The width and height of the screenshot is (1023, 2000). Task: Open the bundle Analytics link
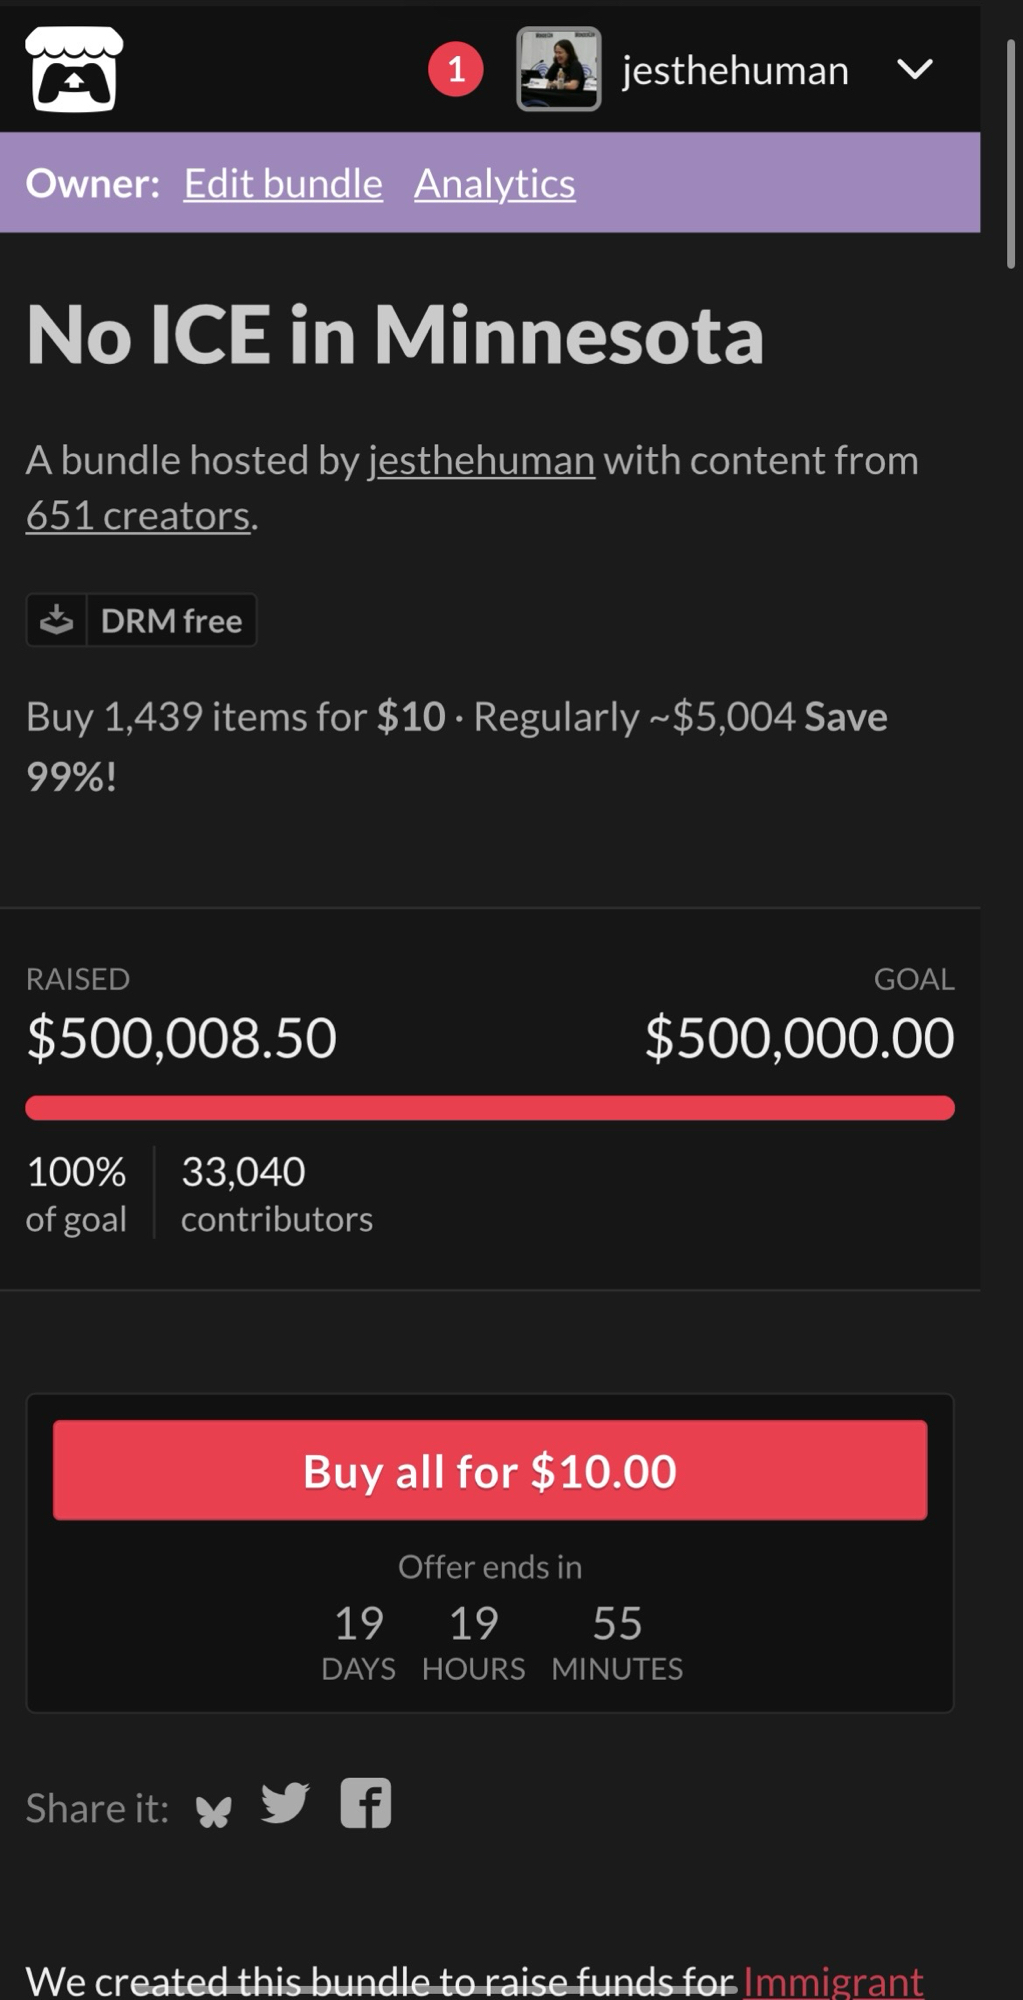click(494, 183)
